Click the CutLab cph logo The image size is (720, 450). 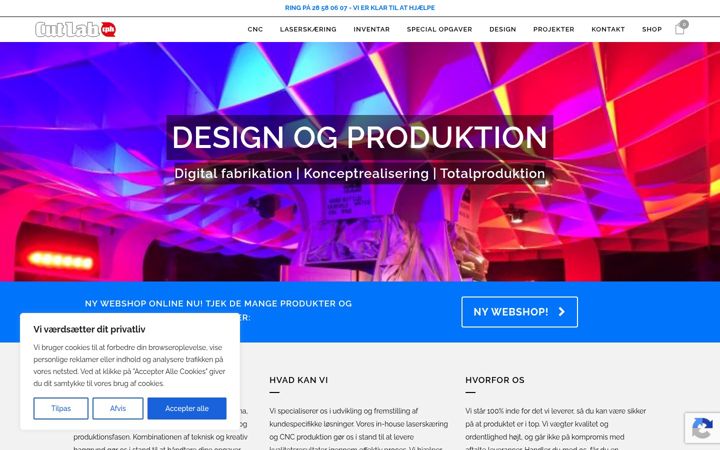[75, 29]
